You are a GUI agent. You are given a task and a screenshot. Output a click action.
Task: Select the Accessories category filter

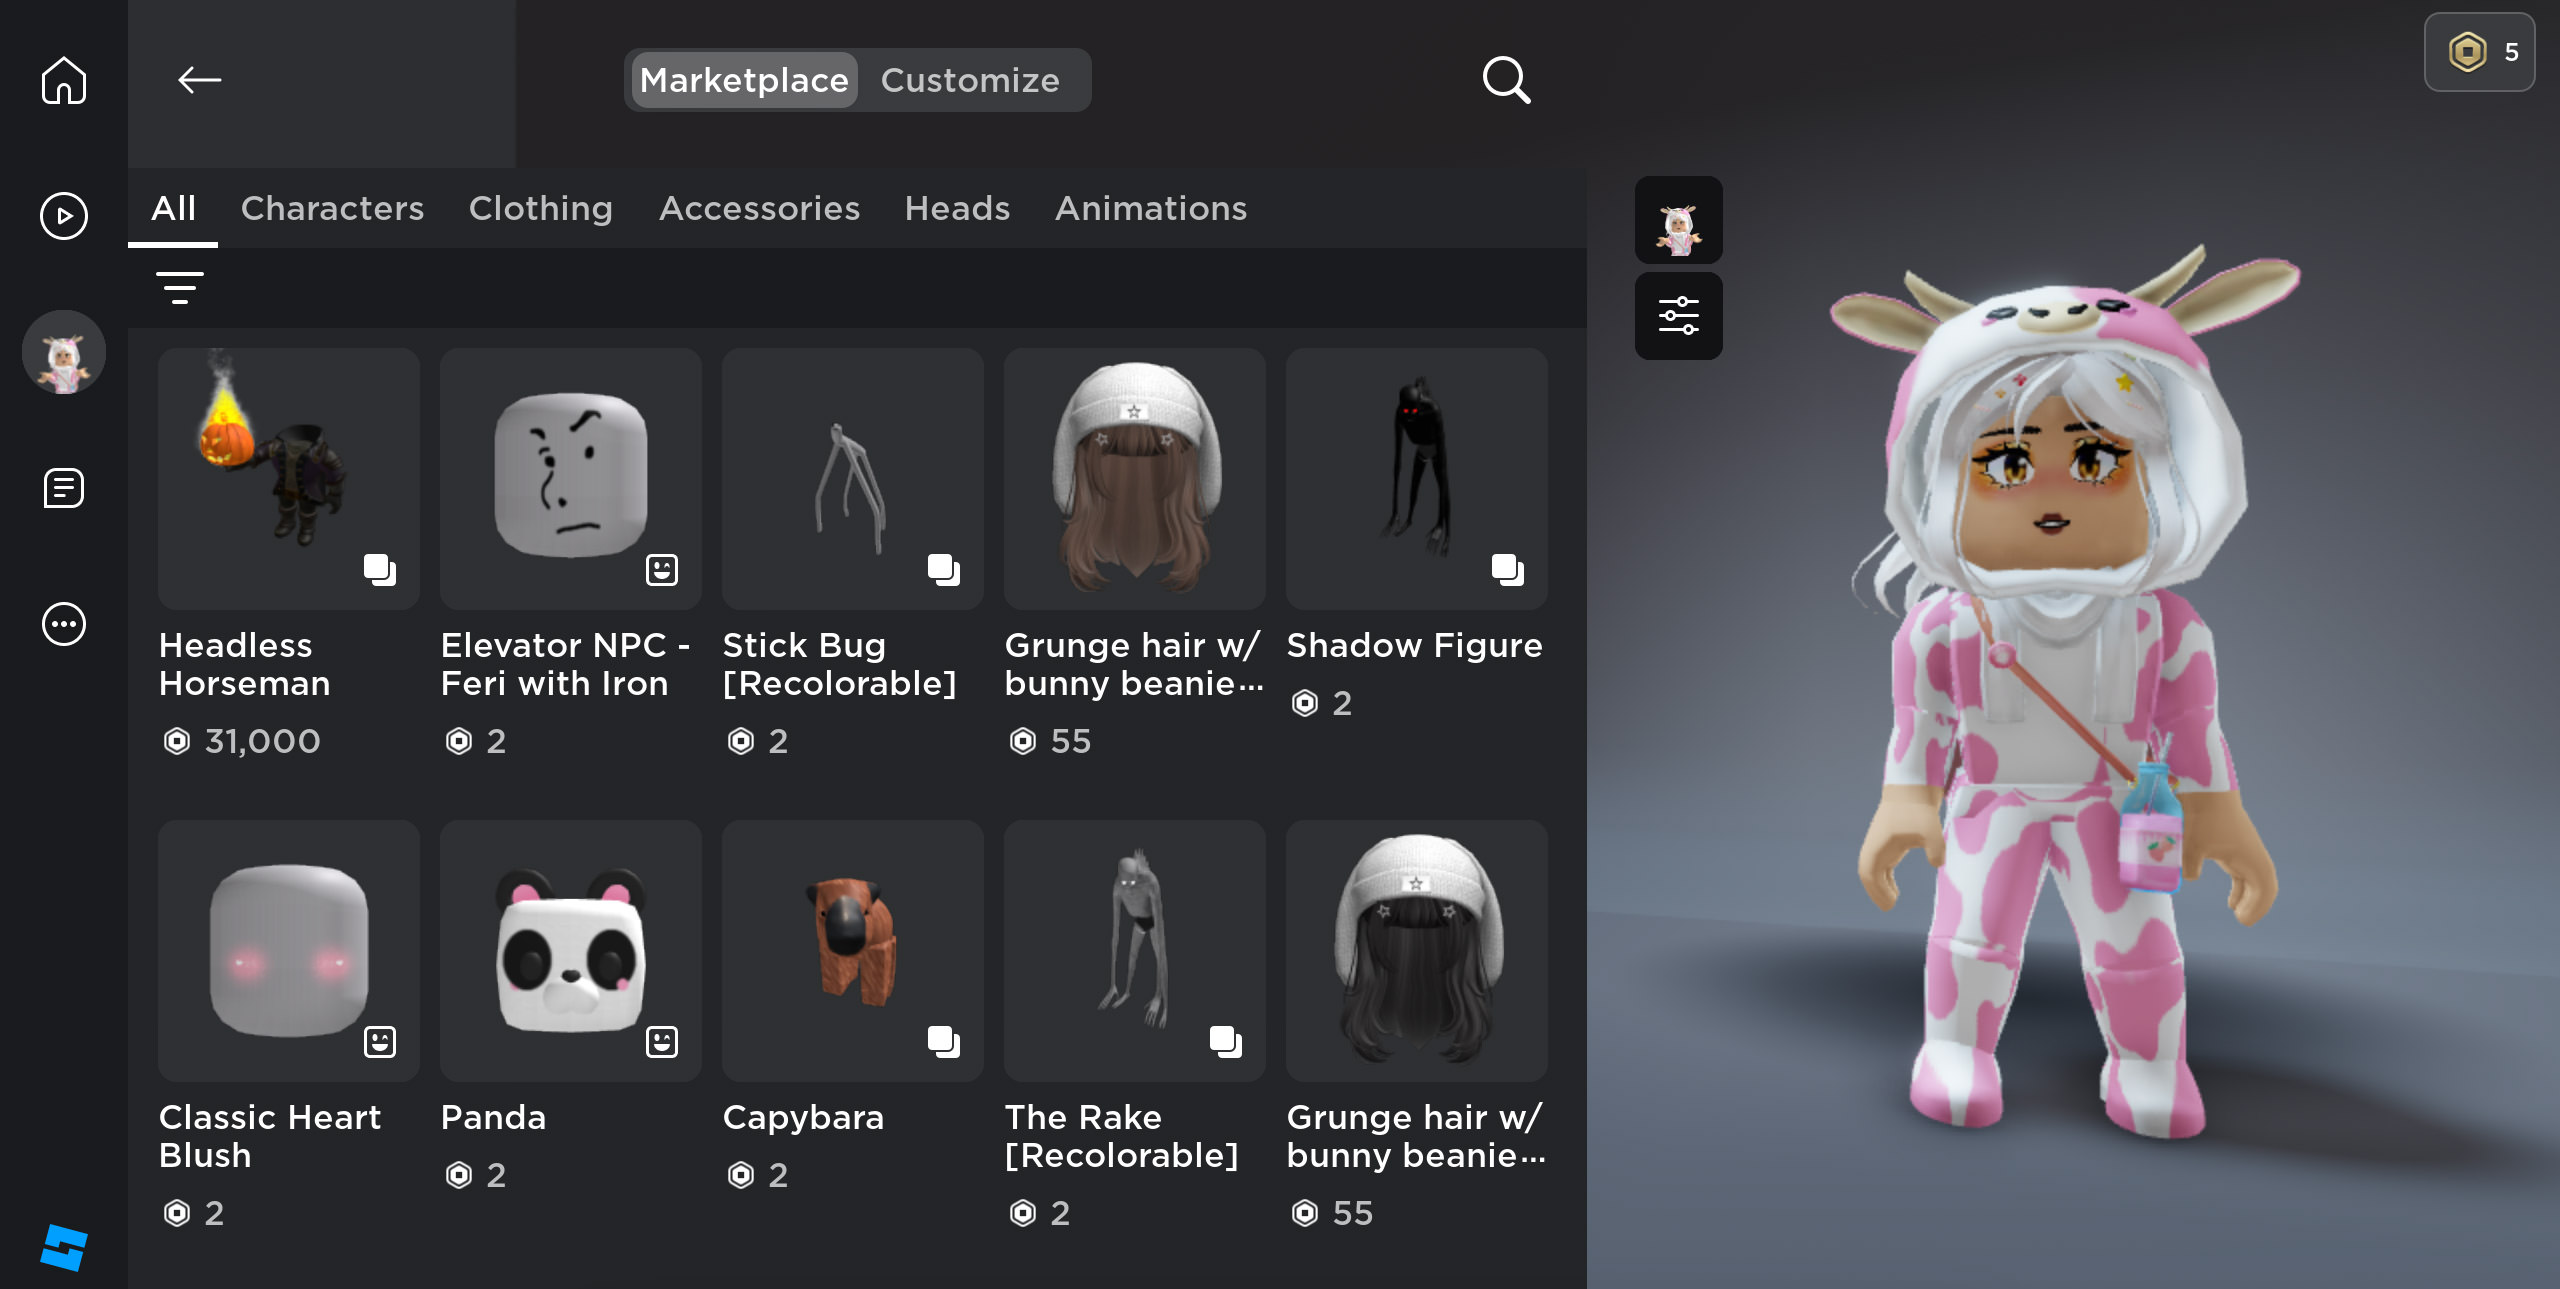(759, 209)
